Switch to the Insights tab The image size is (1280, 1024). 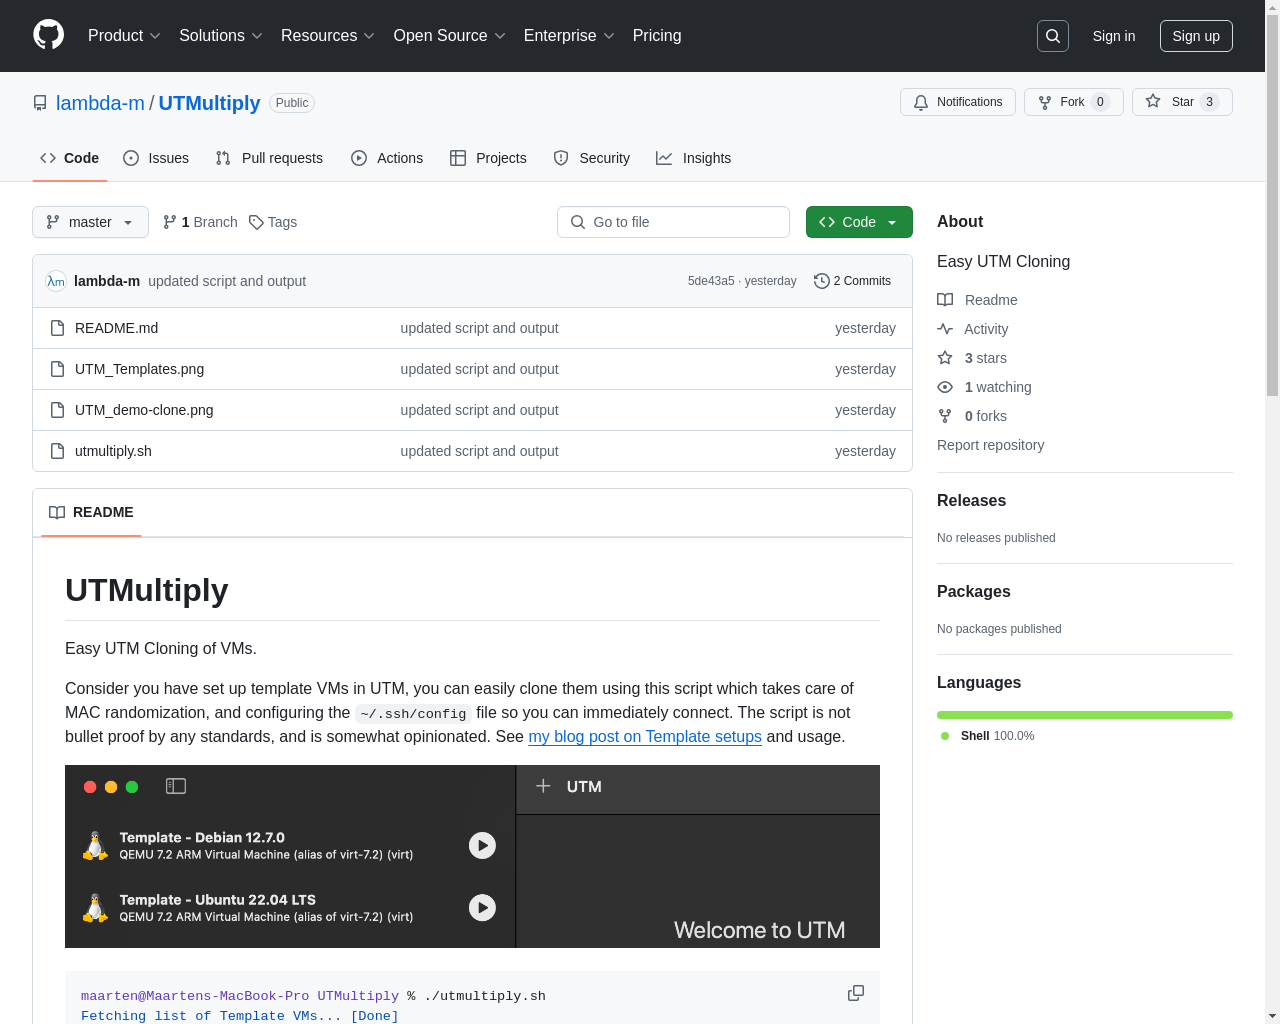[693, 158]
